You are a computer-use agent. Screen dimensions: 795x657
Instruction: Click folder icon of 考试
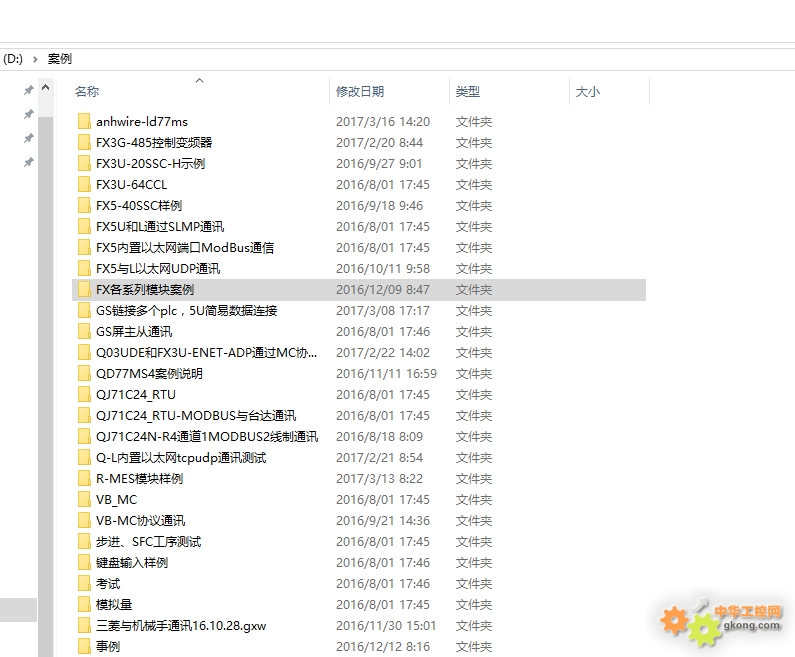coord(84,584)
